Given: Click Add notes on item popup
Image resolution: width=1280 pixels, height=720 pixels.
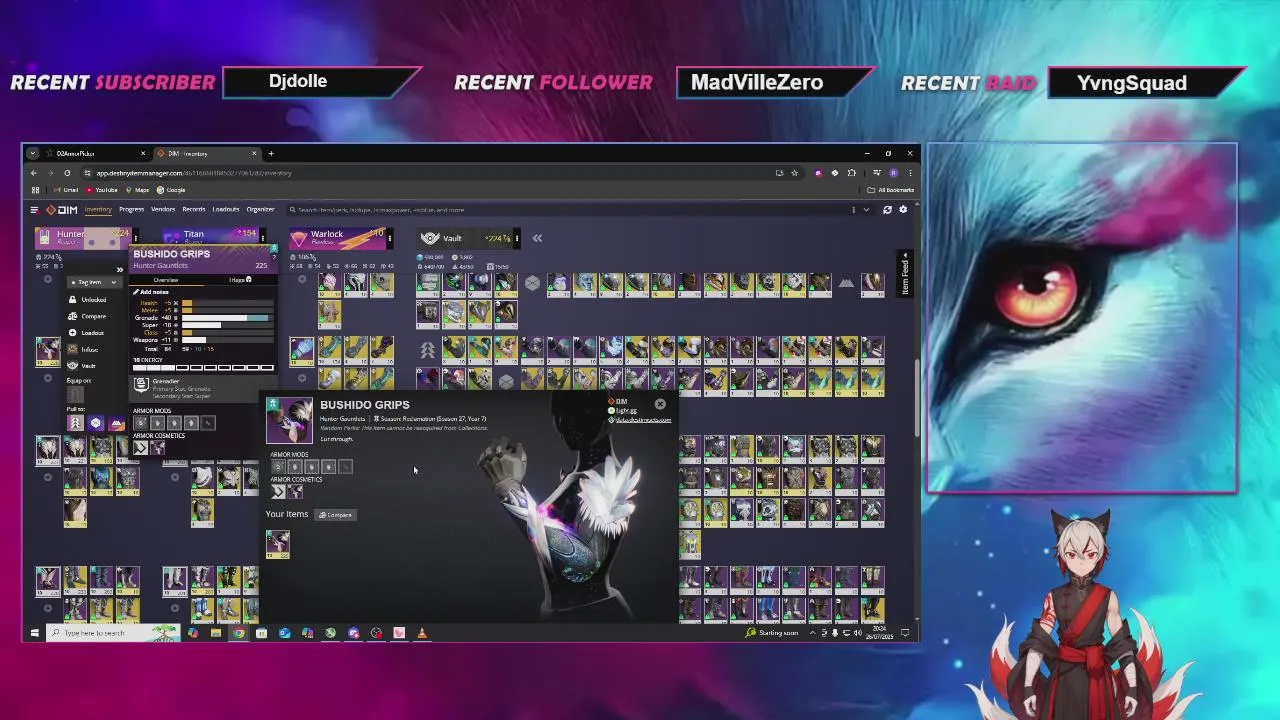Looking at the screenshot, I should [153, 292].
